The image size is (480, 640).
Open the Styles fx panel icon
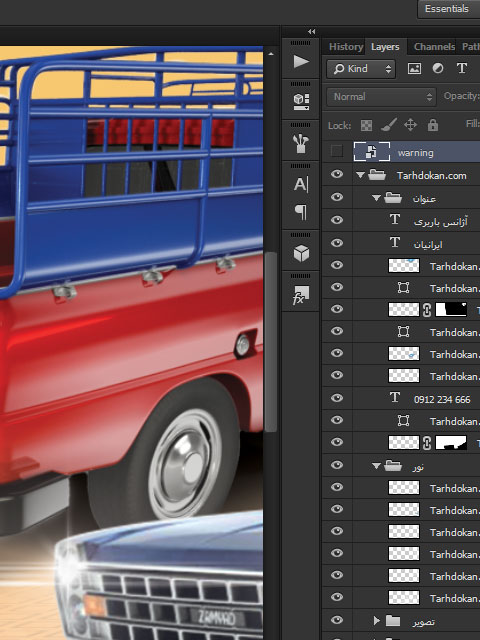(x=301, y=295)
